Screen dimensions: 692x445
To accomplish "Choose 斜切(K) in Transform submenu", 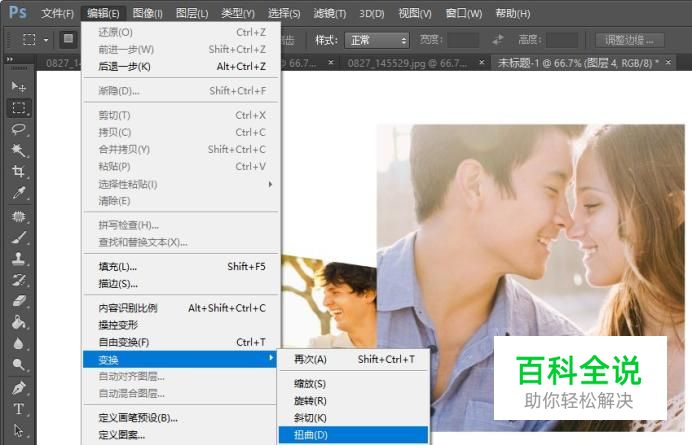I will (354, 418).
